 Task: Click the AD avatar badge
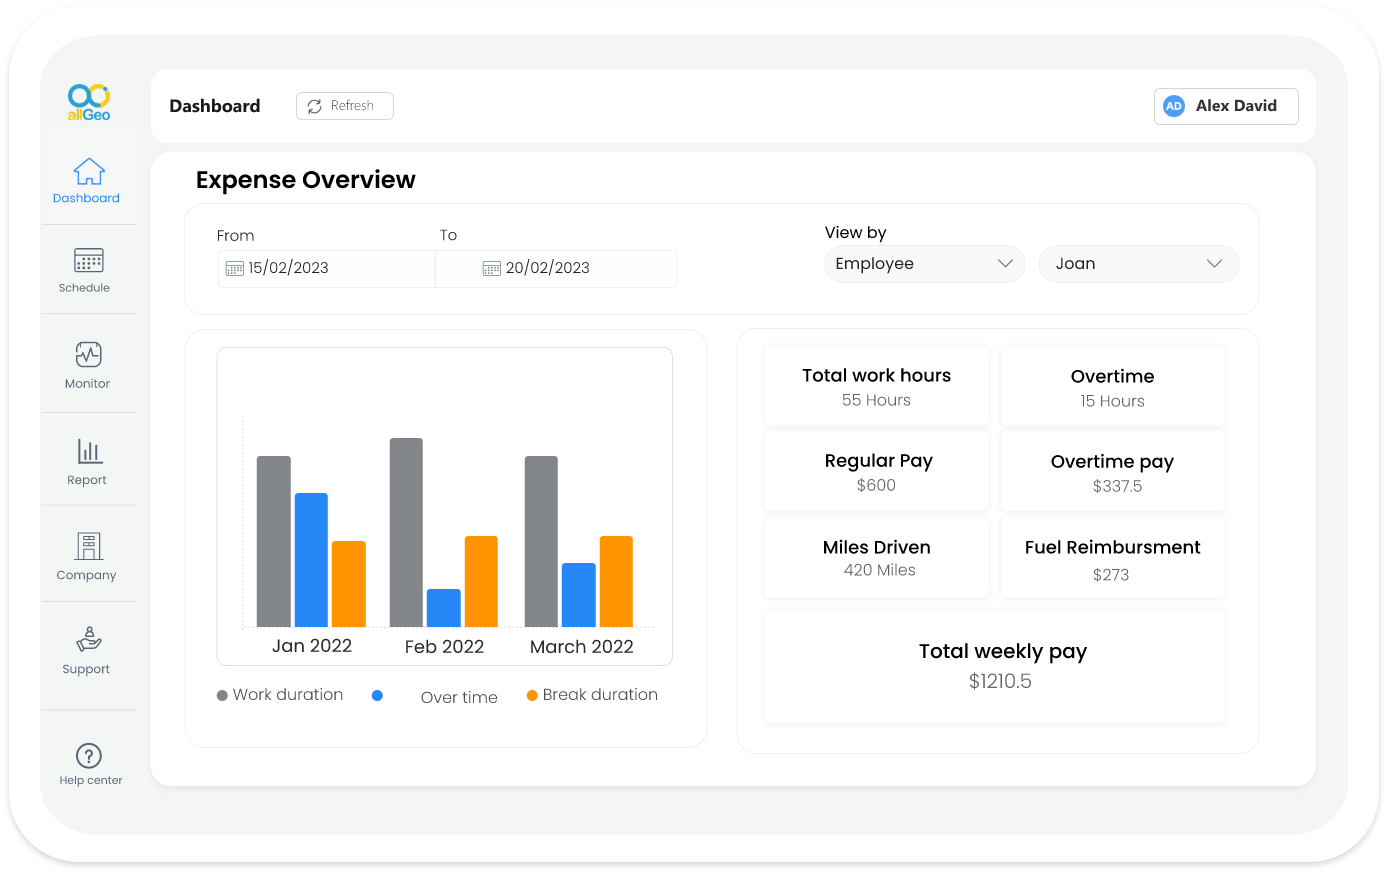pyautogui.click(x=1174, y=106)
